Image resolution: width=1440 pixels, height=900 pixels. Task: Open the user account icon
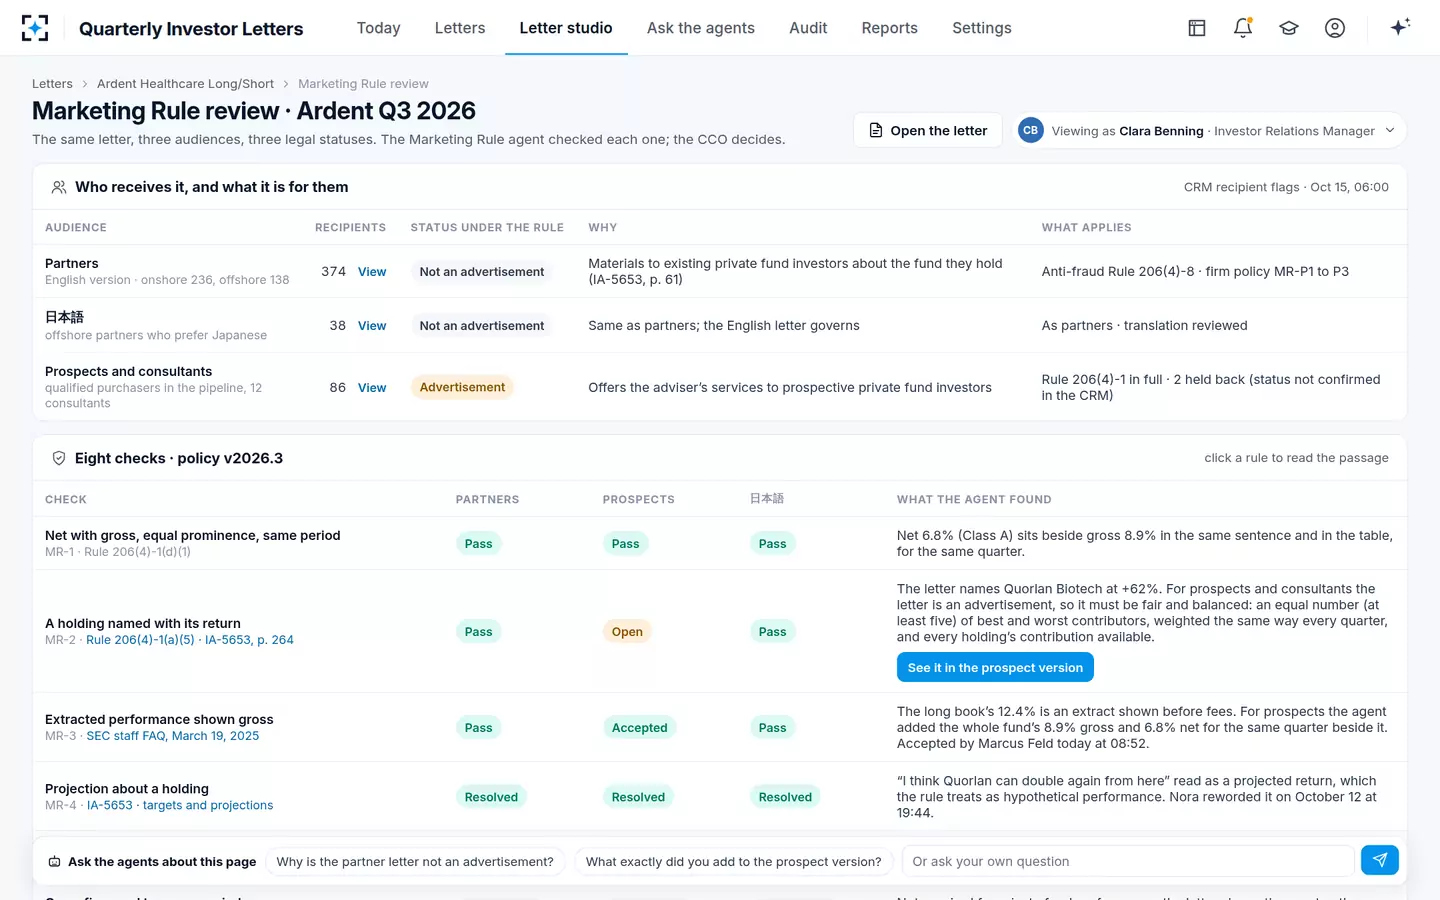[1335, 28]
